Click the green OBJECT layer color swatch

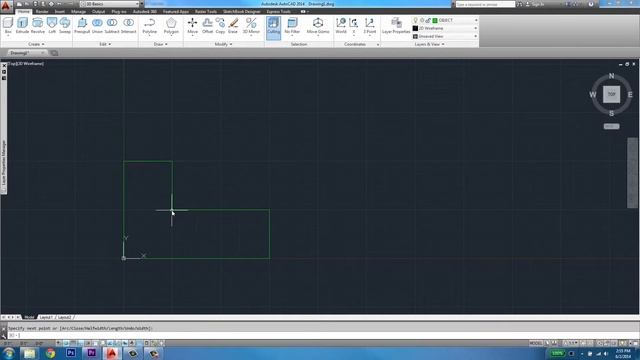435,20
